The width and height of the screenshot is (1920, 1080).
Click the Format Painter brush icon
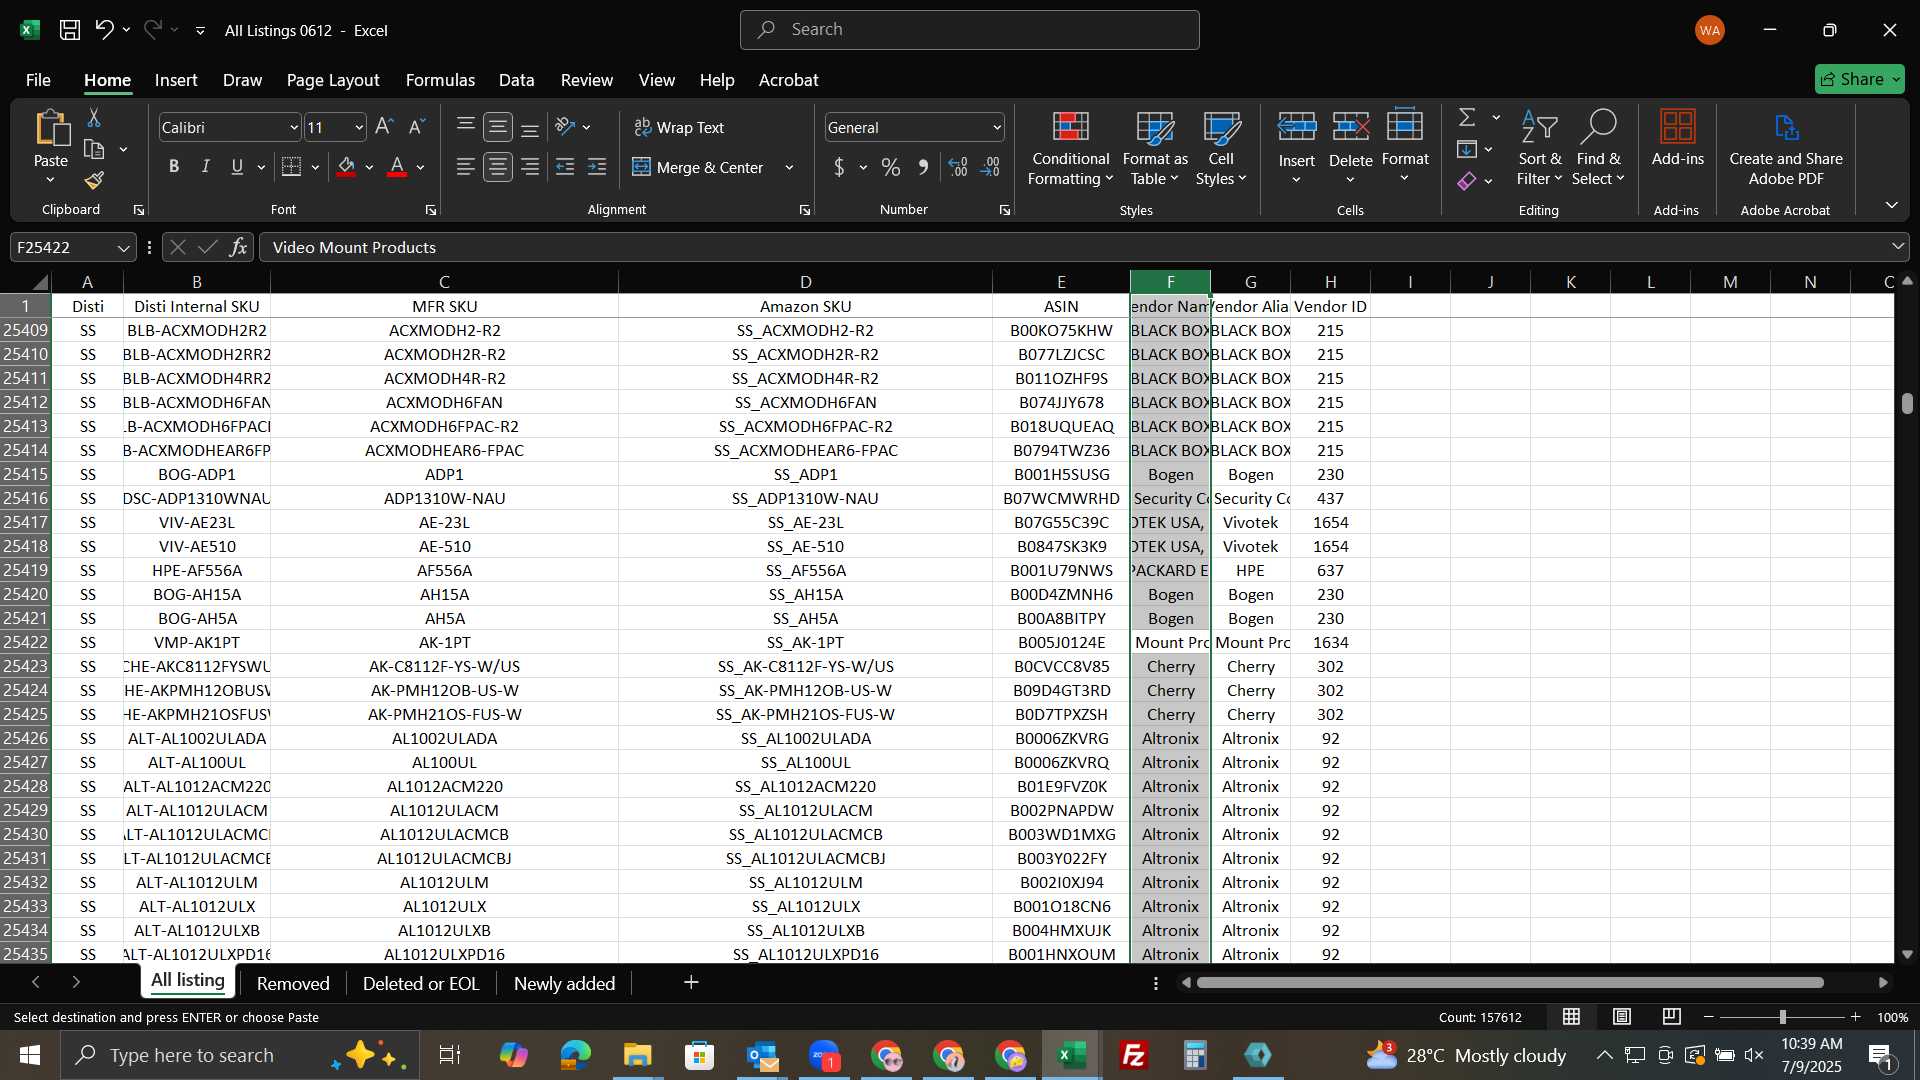click(94, 180)
